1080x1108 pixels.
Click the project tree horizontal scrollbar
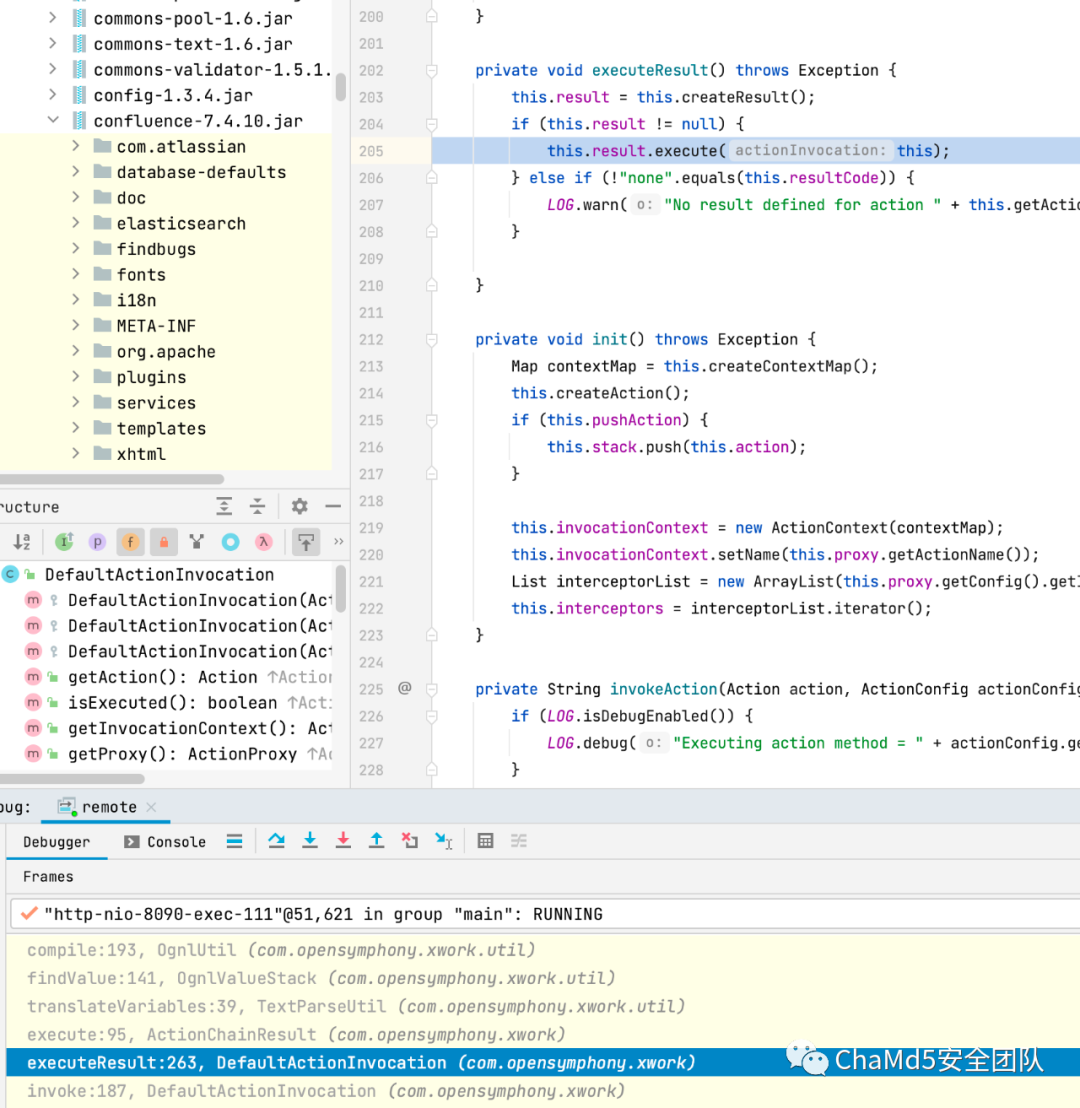(x=112, y=479)
